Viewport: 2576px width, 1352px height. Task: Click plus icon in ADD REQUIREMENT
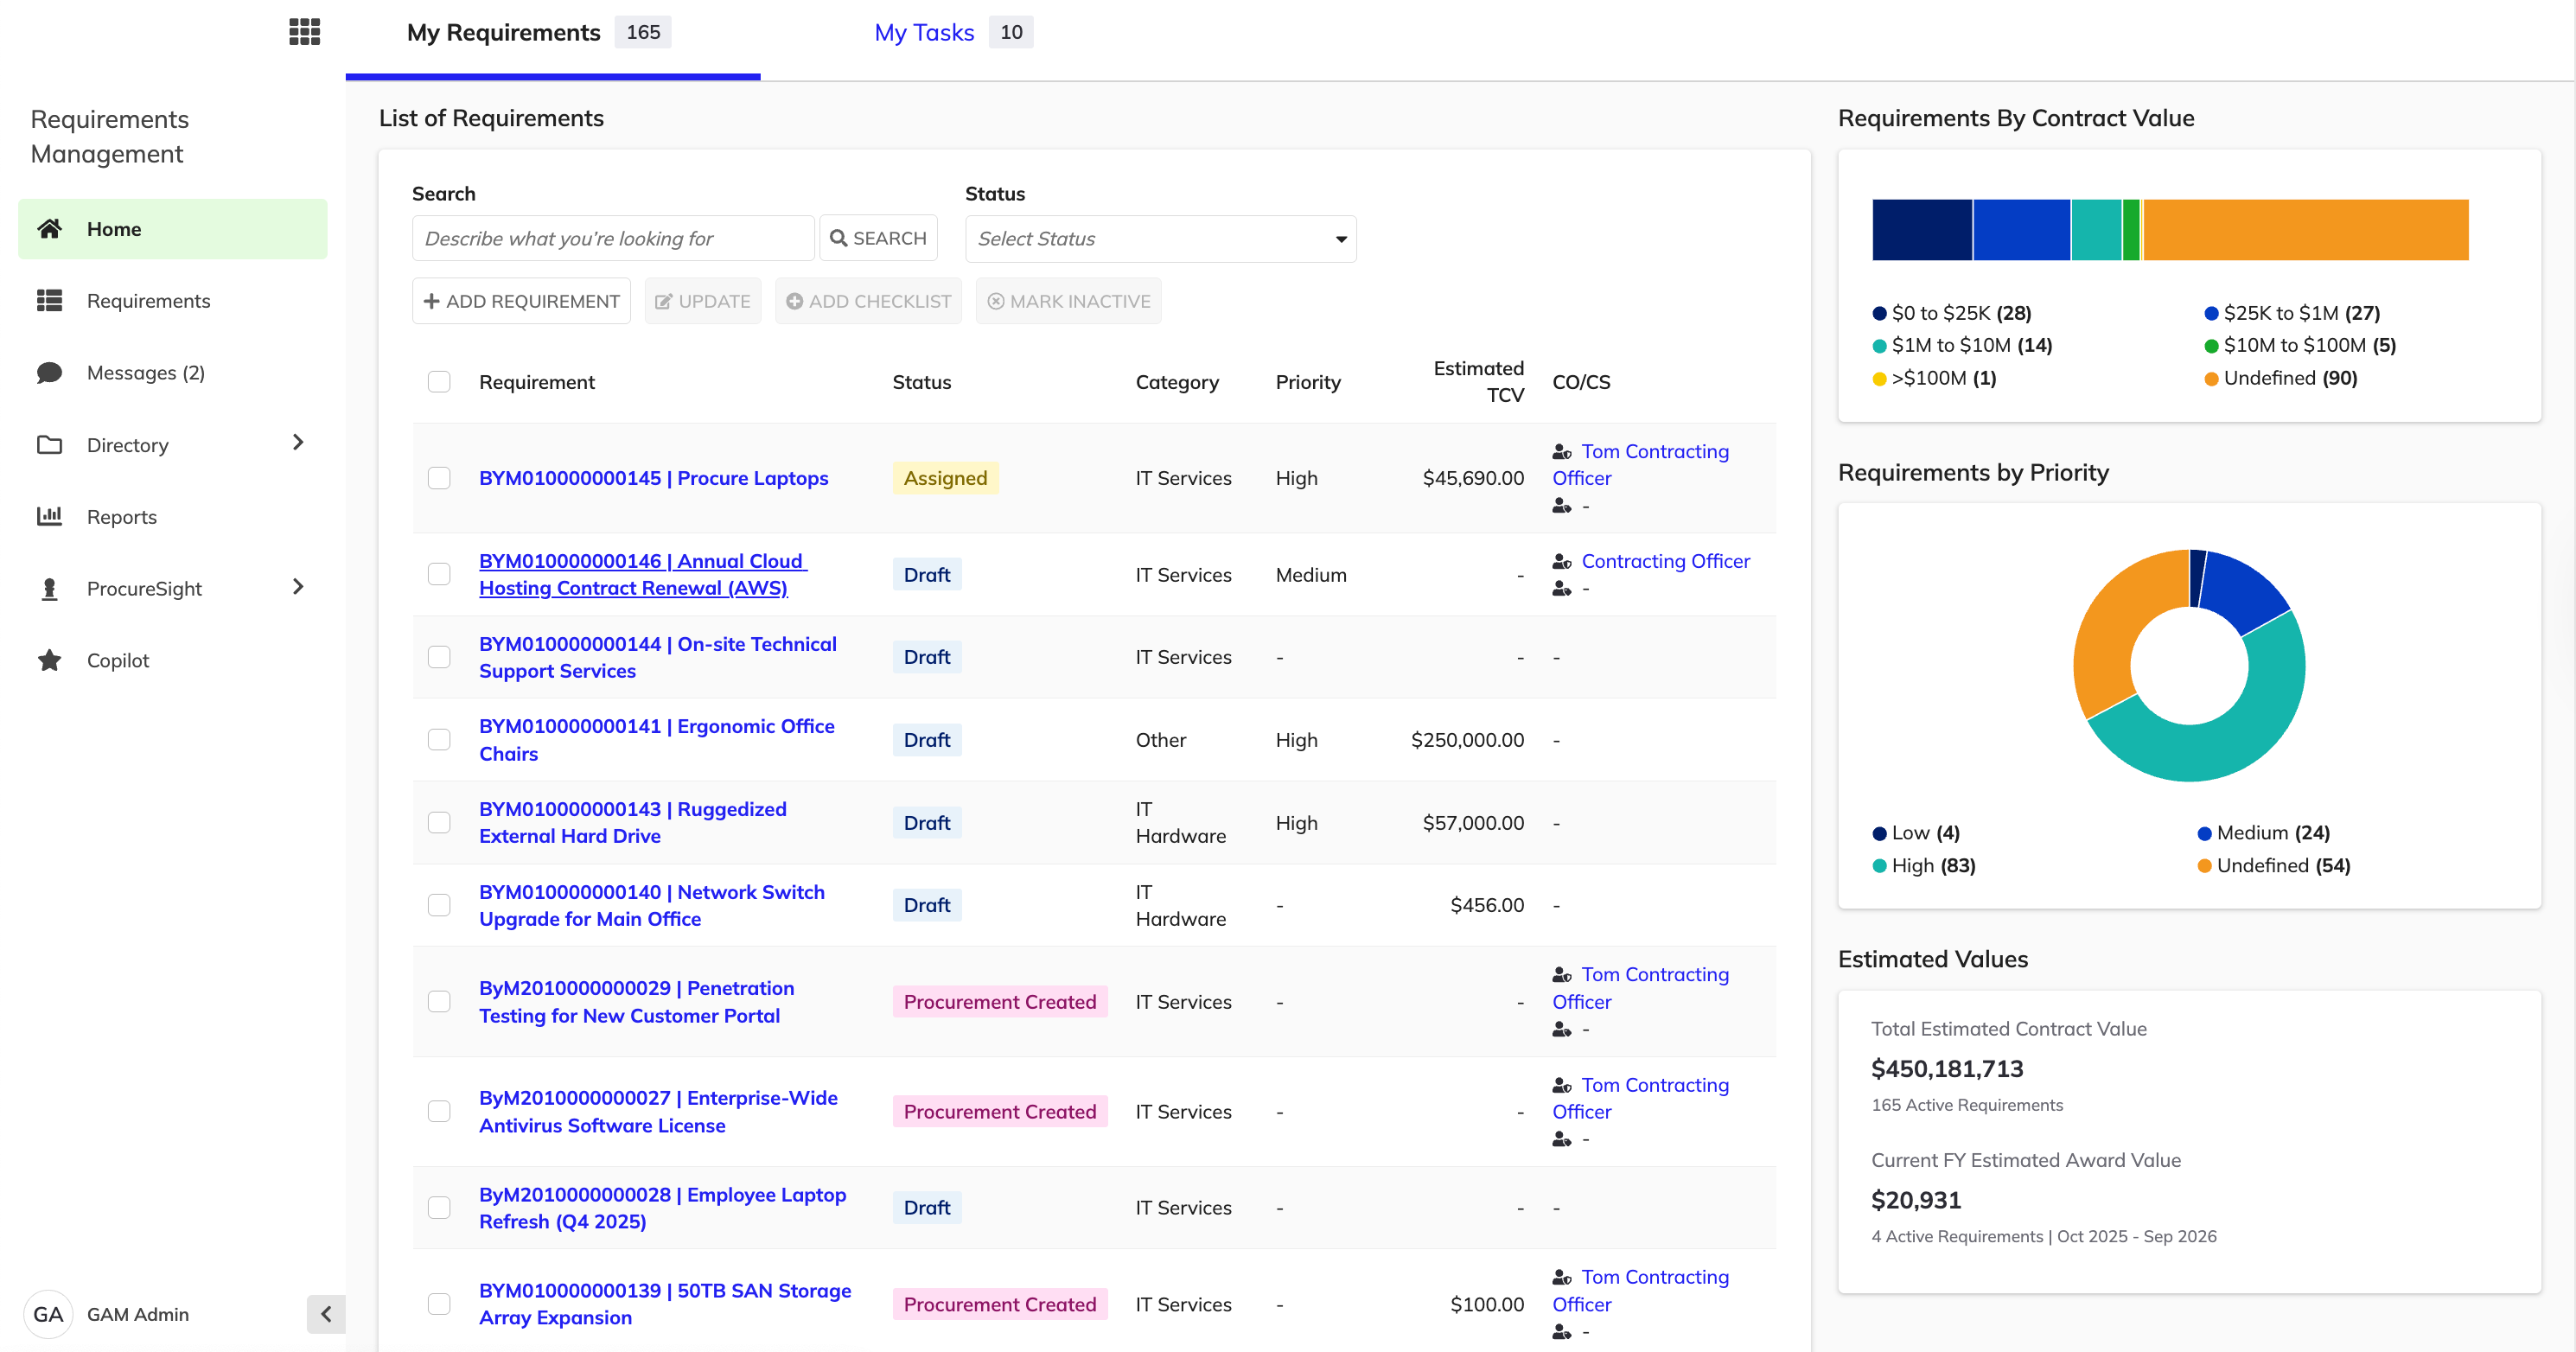point(432,301)
